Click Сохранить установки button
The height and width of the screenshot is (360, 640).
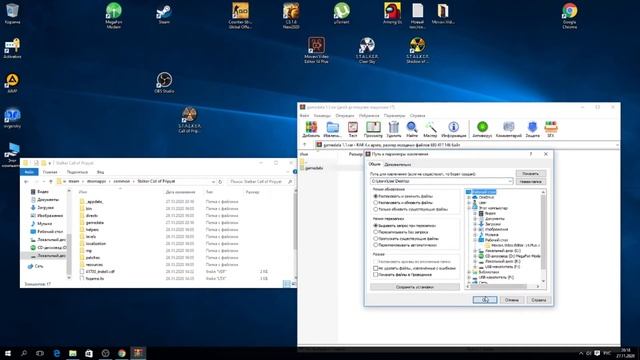415,287
